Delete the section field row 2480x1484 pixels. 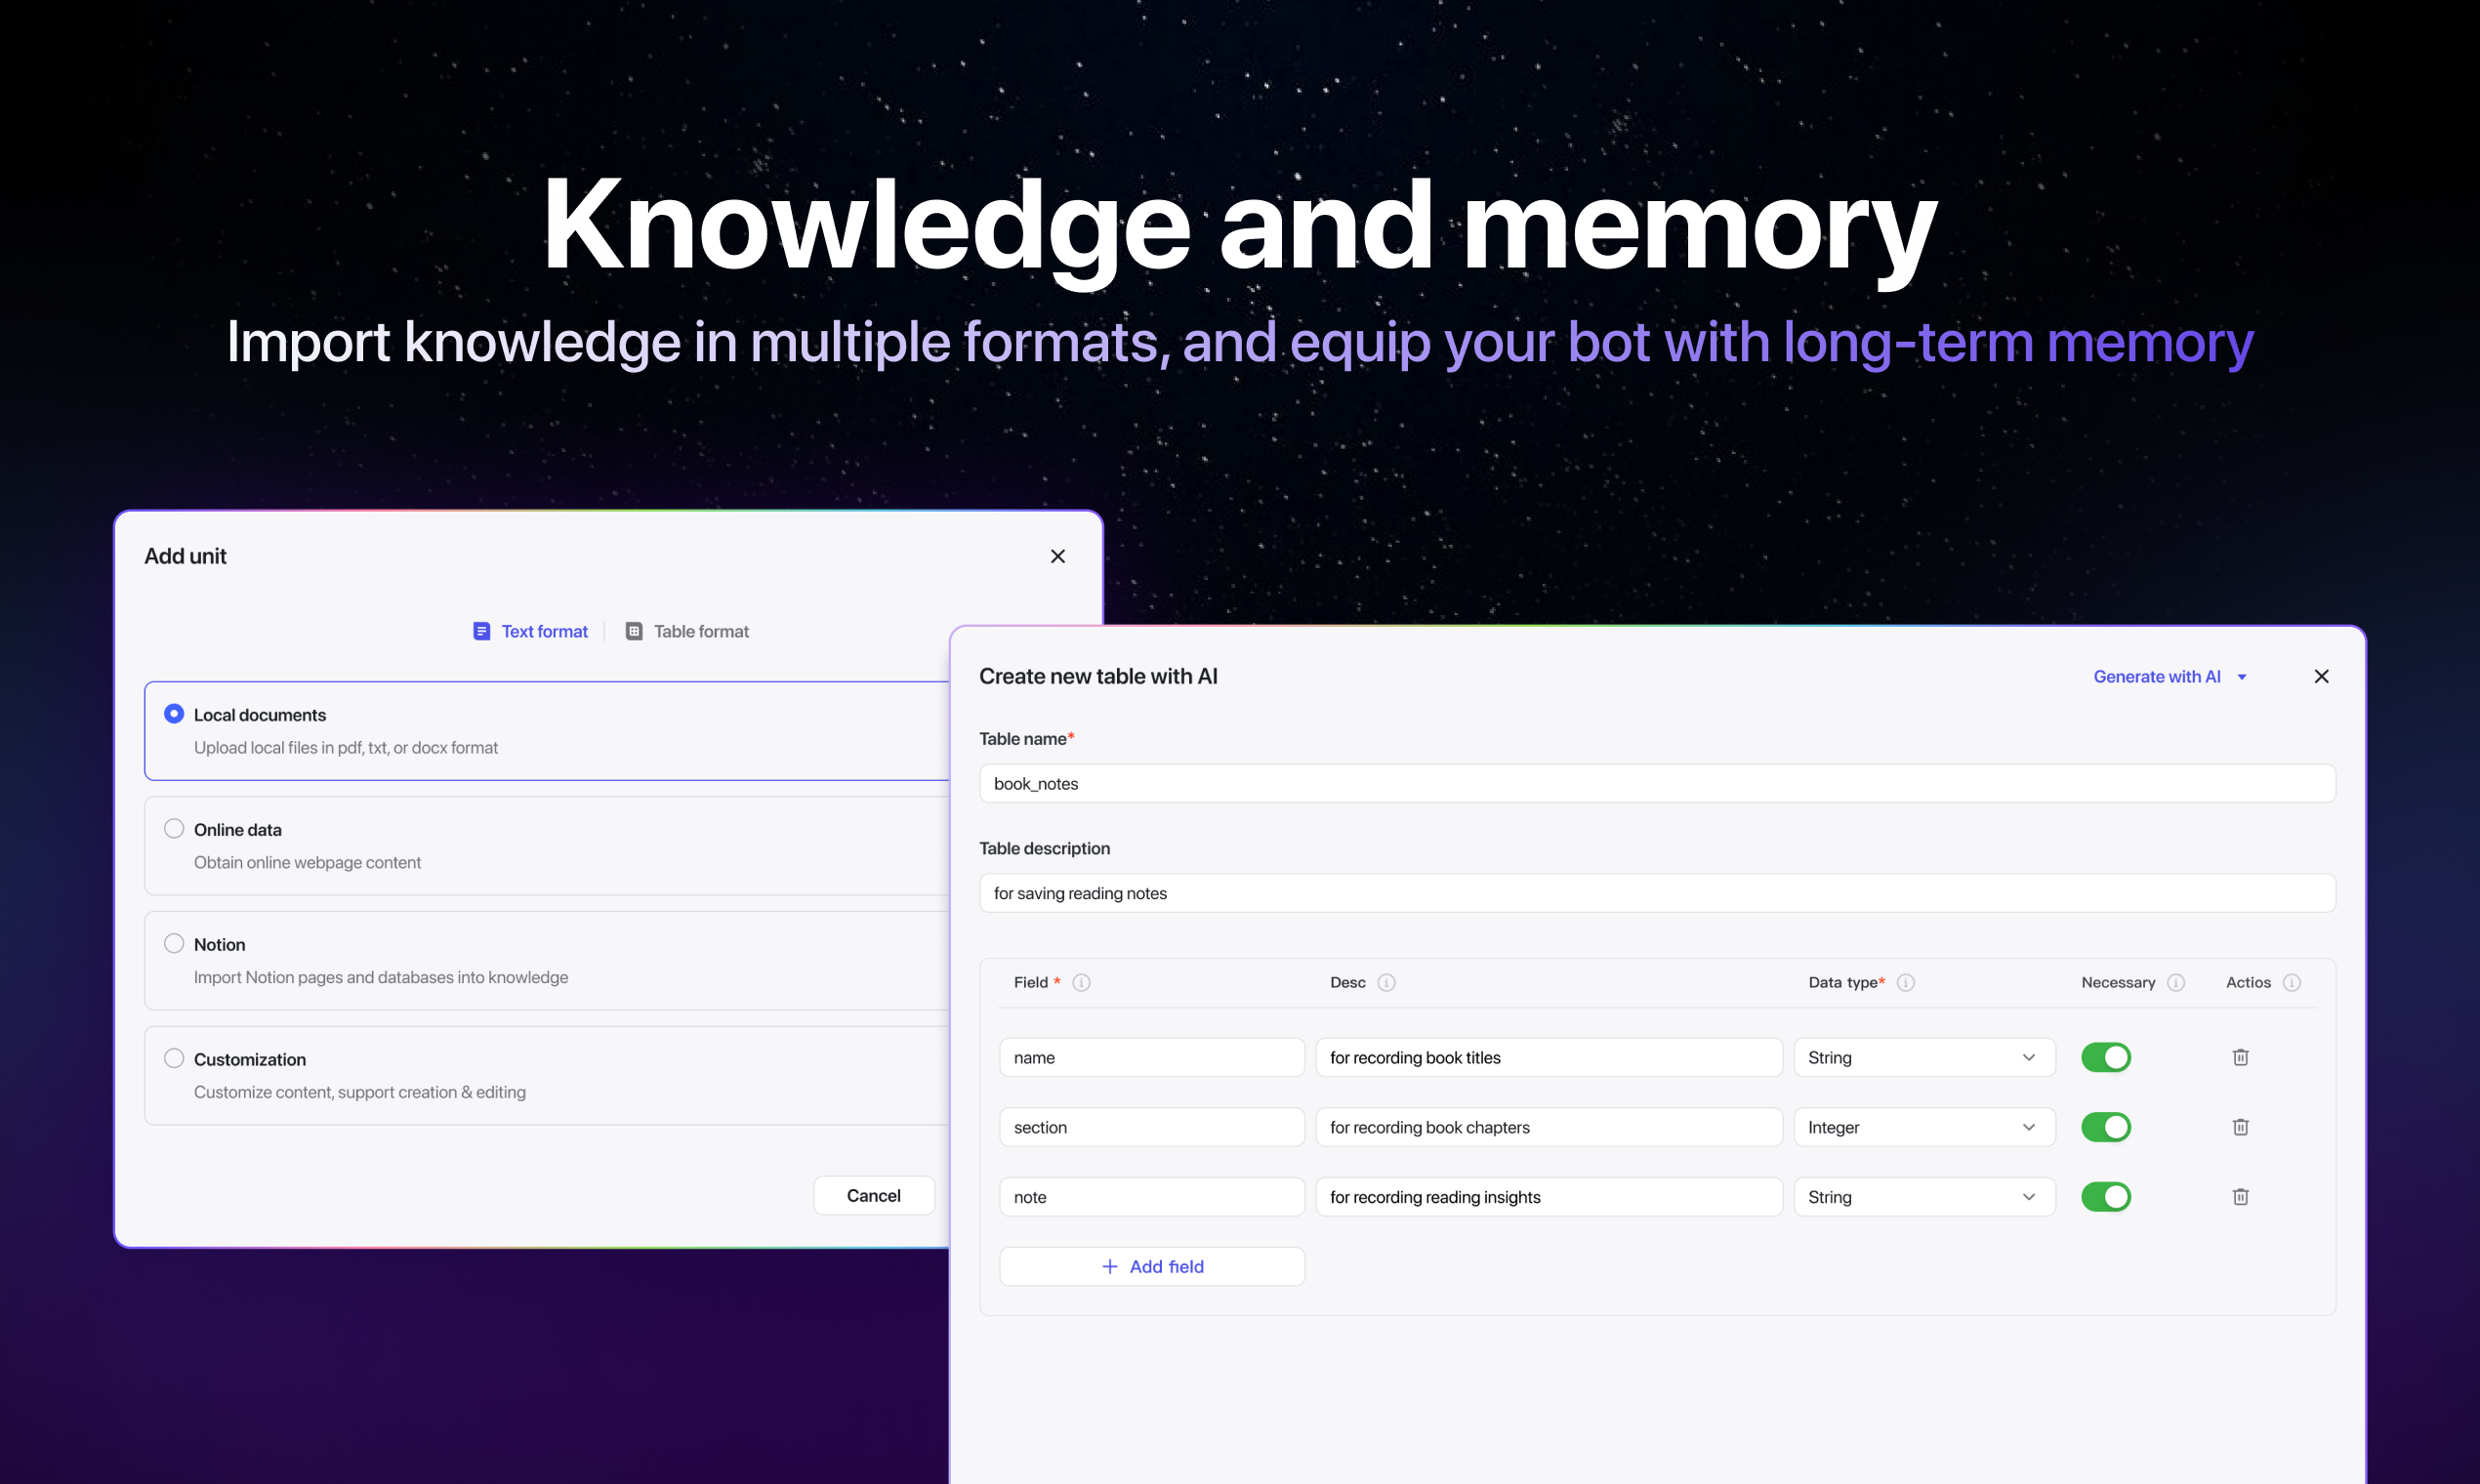[2240, 1127]
